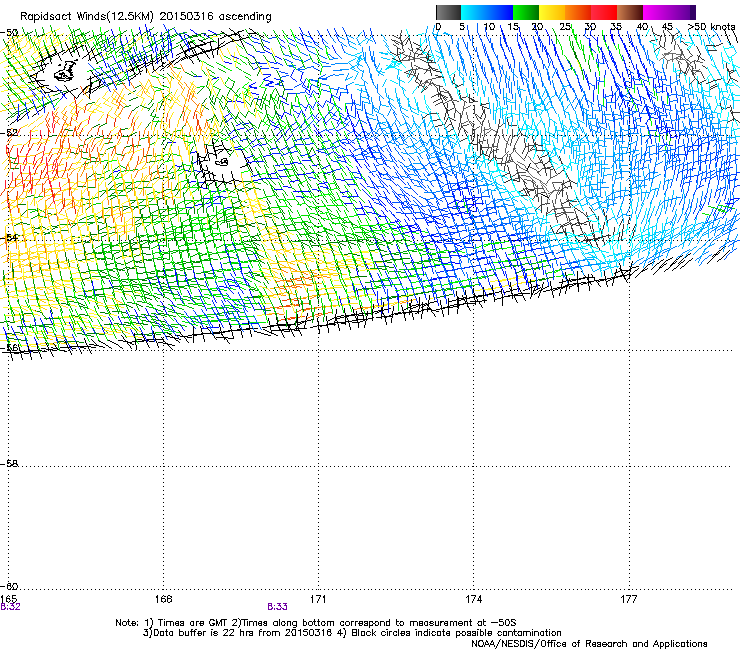Viewport: 740px width, 650px height.
Task: Select the orange 25-30 knots legend segment
Action: (x=578, y=12)
